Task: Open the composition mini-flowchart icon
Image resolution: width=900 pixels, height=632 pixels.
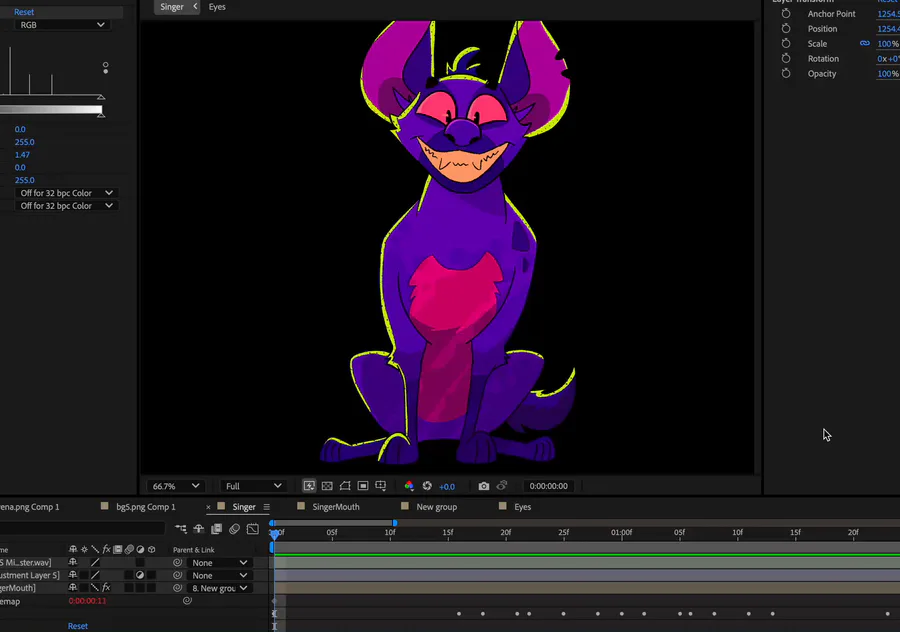Action: tap(181, 529)
